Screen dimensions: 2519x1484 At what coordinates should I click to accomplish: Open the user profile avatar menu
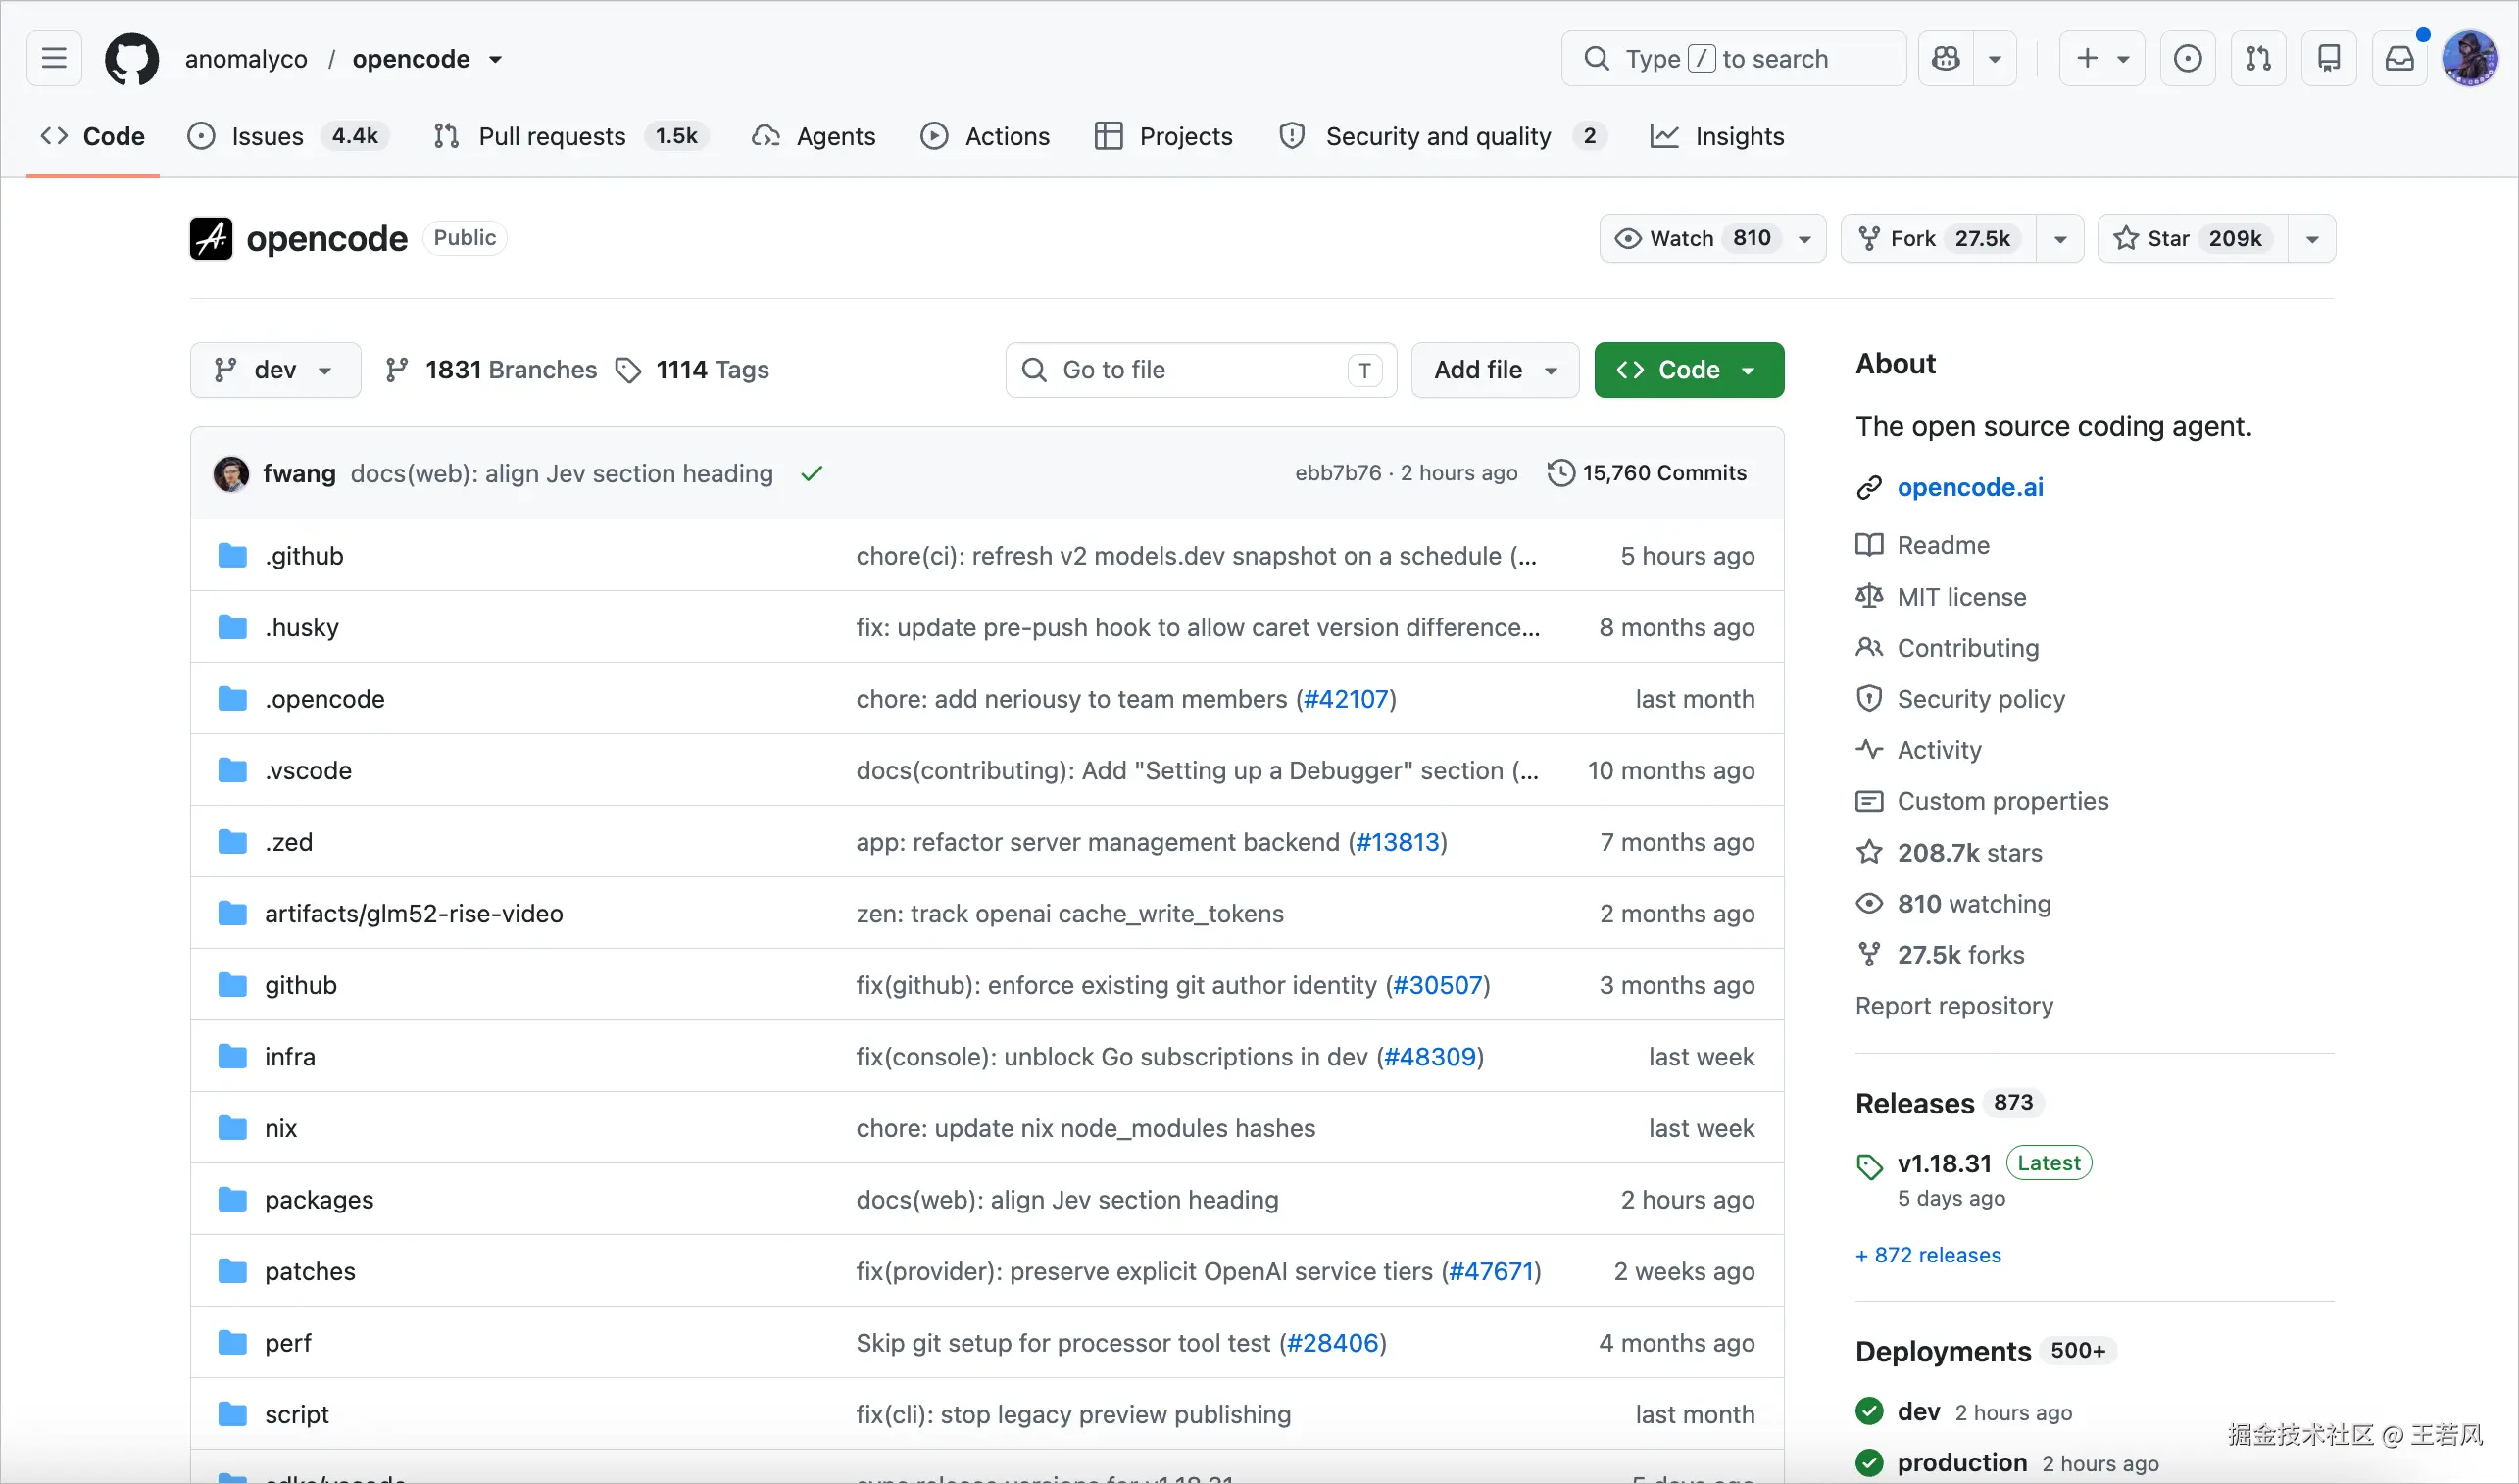coord(2469,58)
